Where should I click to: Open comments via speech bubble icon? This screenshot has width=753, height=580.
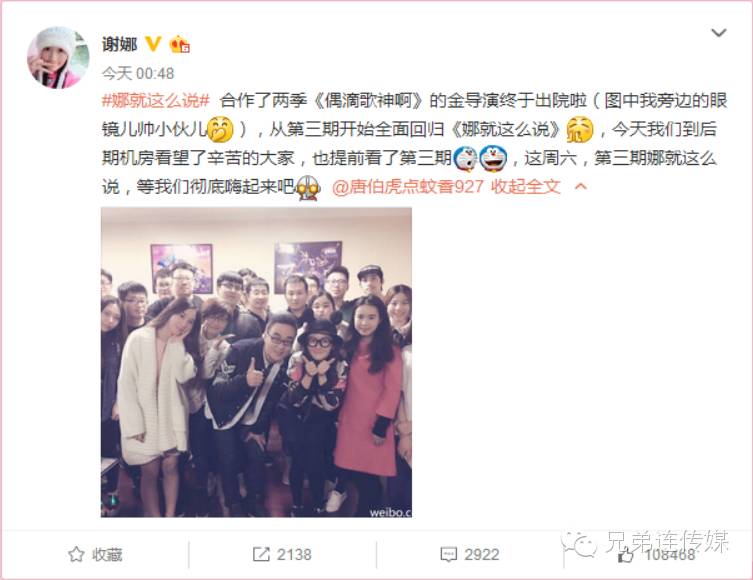(x=449, y=555)
